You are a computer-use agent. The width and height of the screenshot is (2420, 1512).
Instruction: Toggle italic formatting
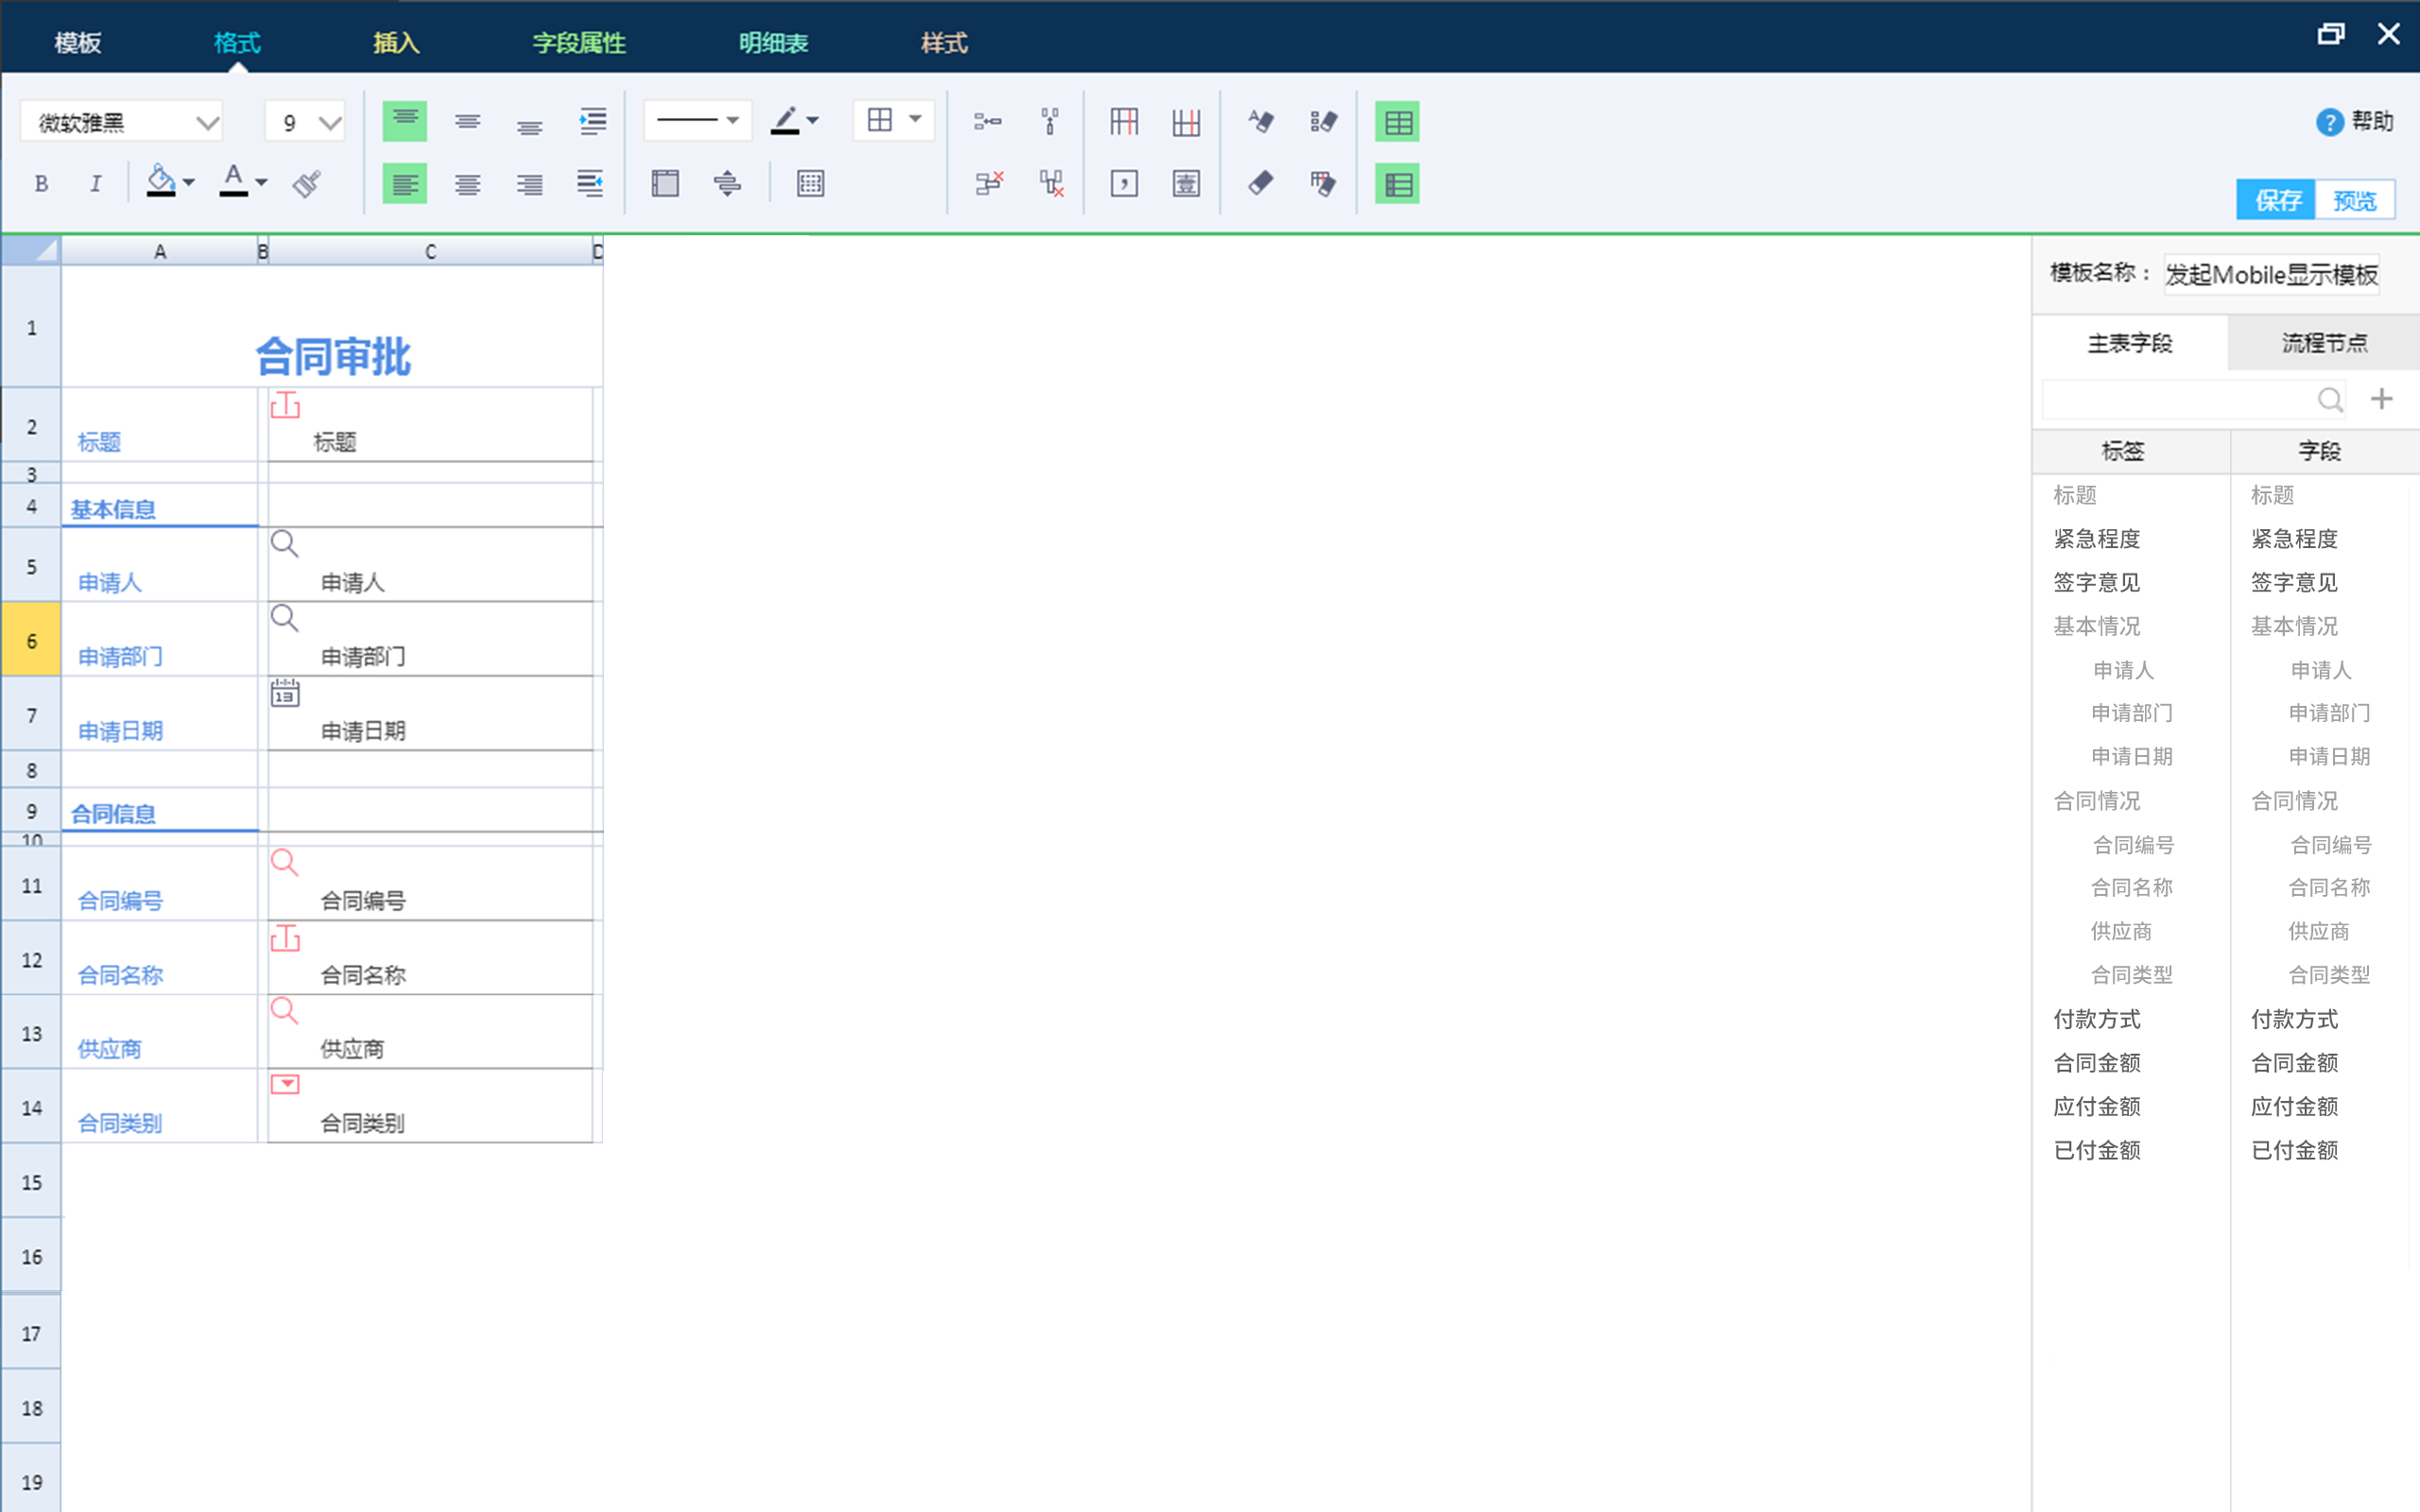pos(95,183)
